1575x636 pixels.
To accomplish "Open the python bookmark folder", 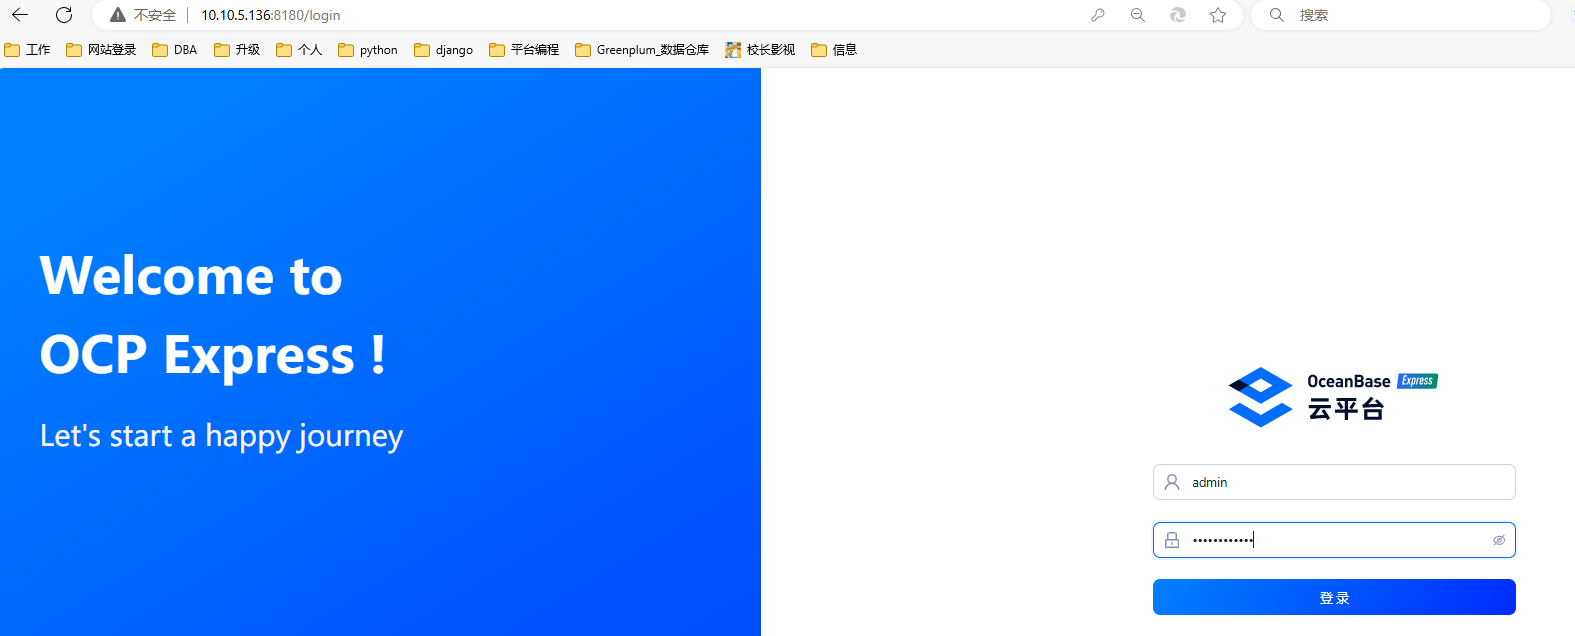I will coord(368,50).
